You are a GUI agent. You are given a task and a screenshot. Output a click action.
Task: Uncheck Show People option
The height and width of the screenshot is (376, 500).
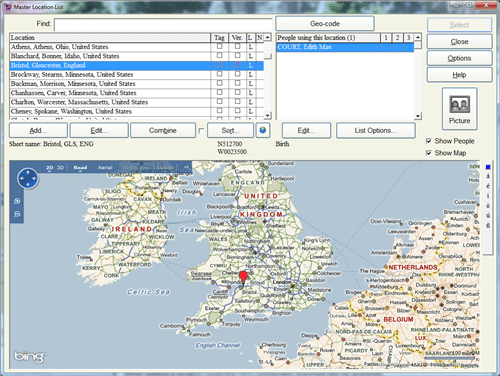(x=429, y=141)
